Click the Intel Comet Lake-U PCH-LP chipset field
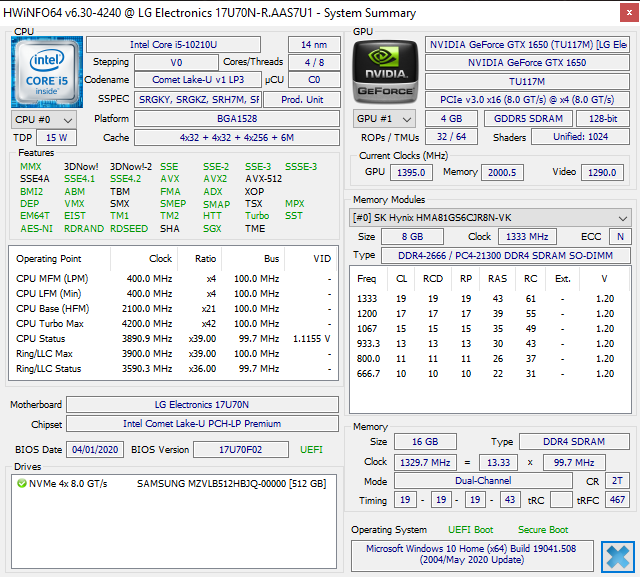 coord(202,424)
